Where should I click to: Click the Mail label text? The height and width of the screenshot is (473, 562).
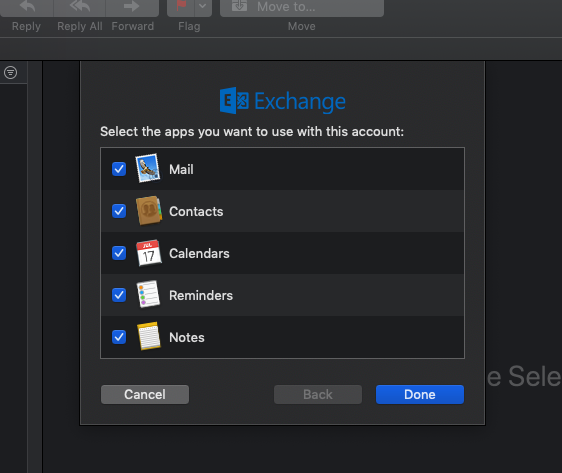tap(181, 169)
